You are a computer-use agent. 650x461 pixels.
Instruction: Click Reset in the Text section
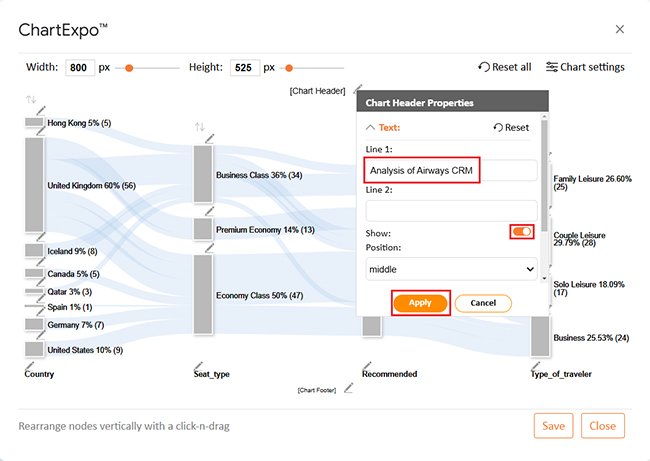click(511, 128)
